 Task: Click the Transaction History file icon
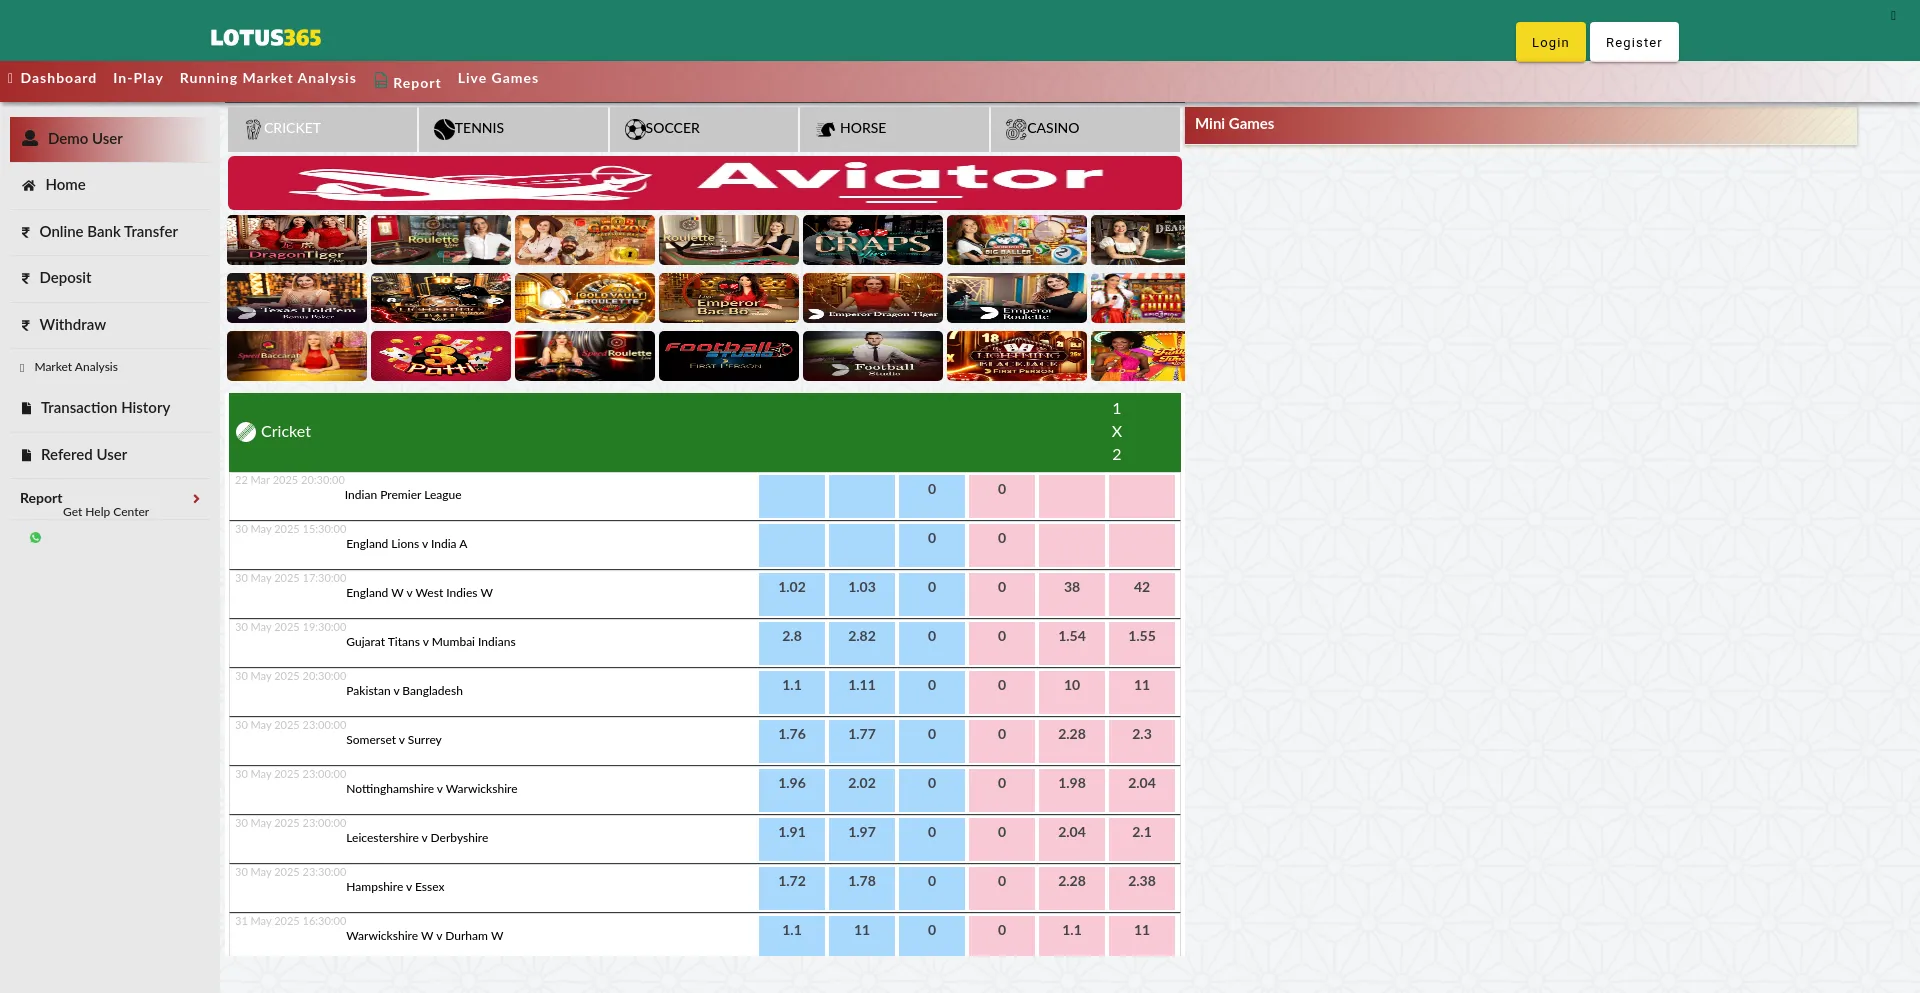tap(27, 408)
